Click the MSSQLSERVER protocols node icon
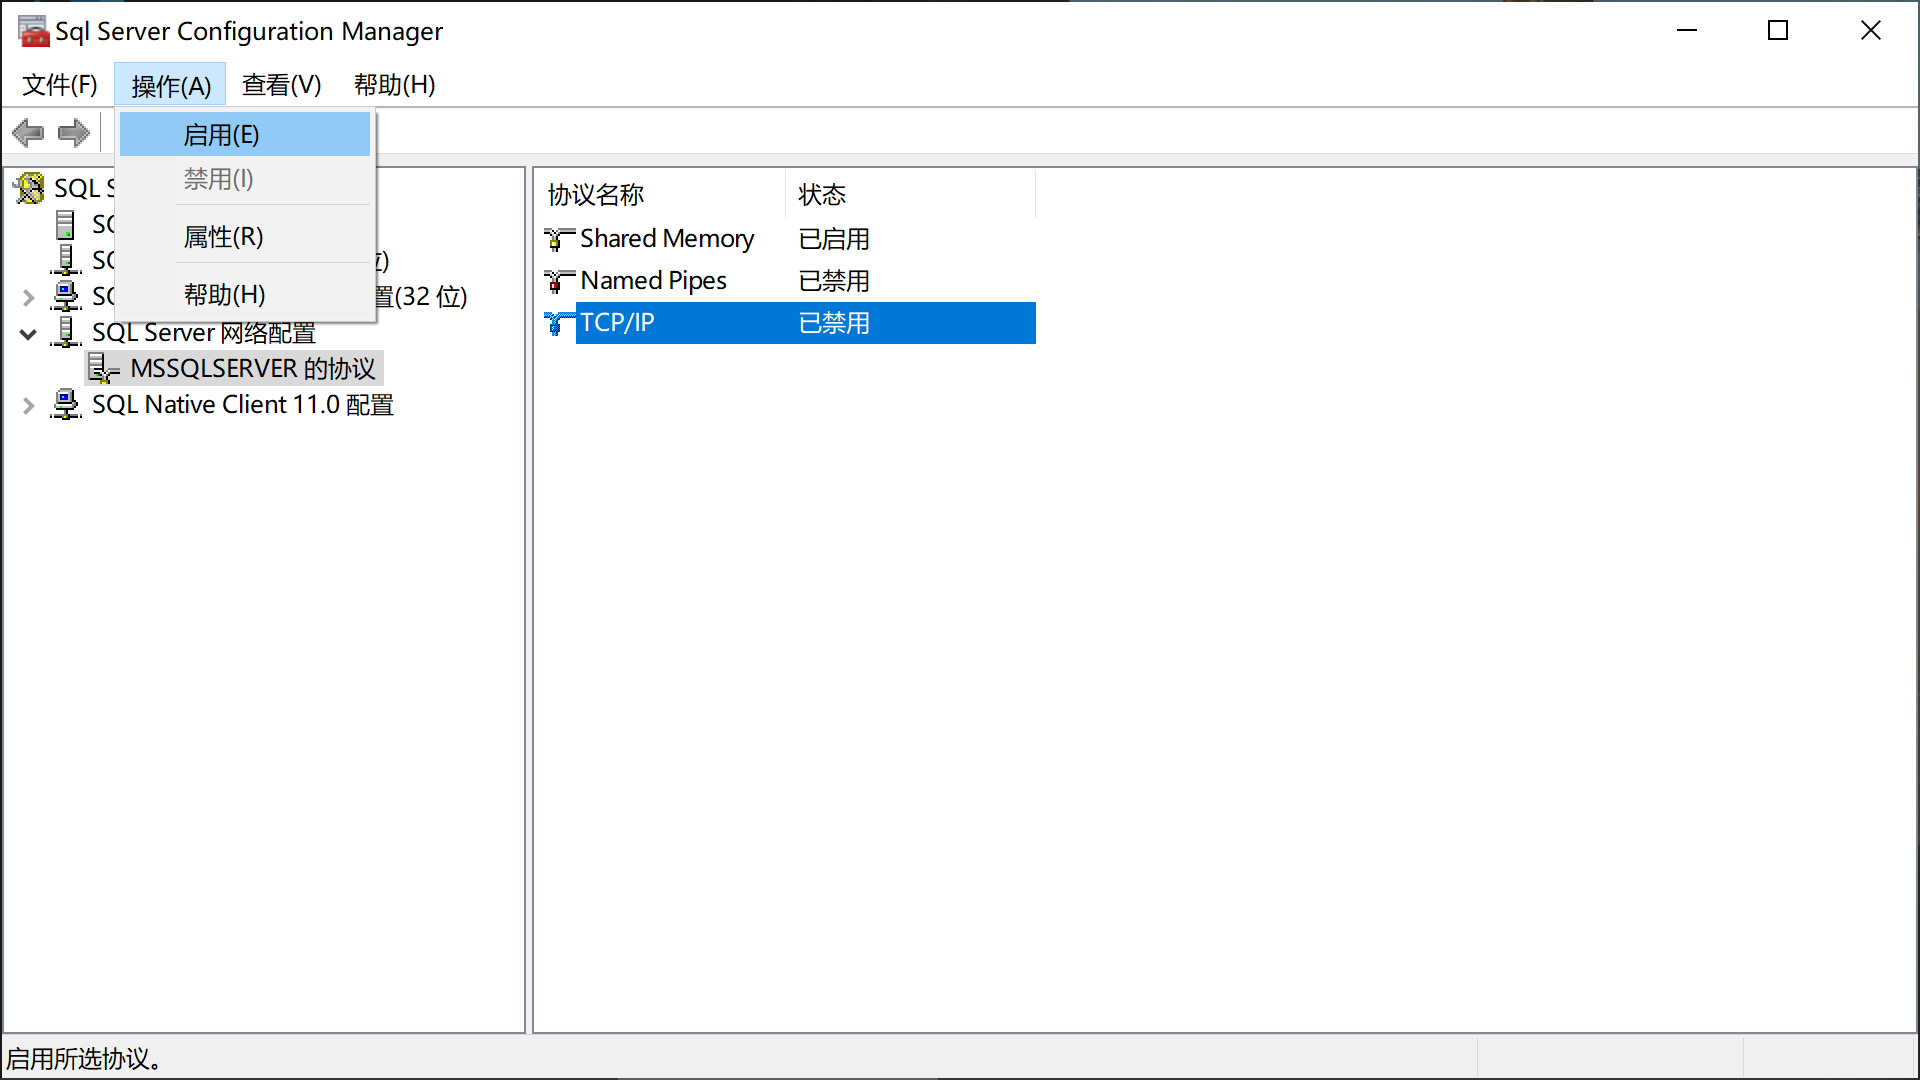The width and height of the screenshot is (1920, 1080). coord(103,368)
